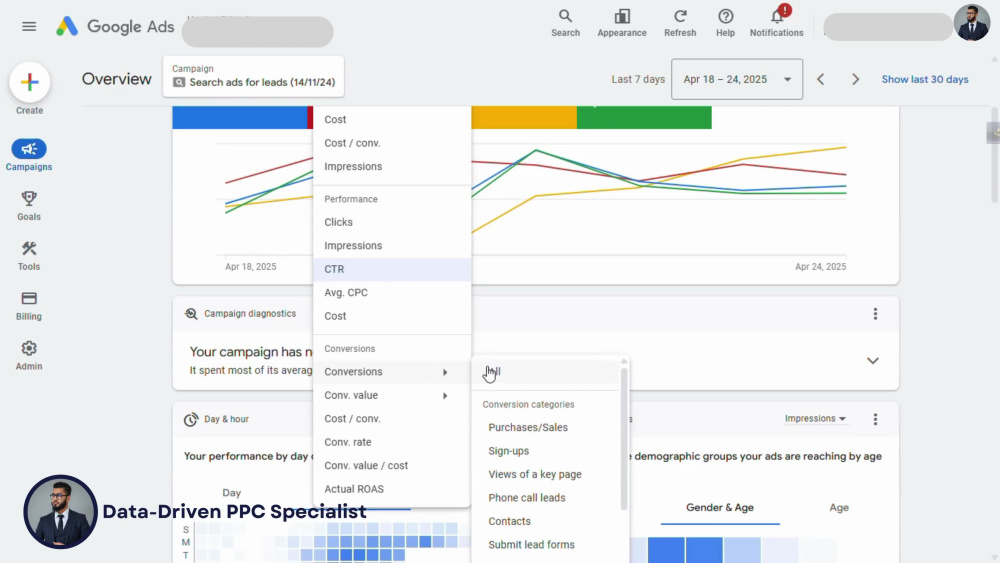Choose Submit lead forms category
This screenshot has height=563, width=1000.
[545, 545]
